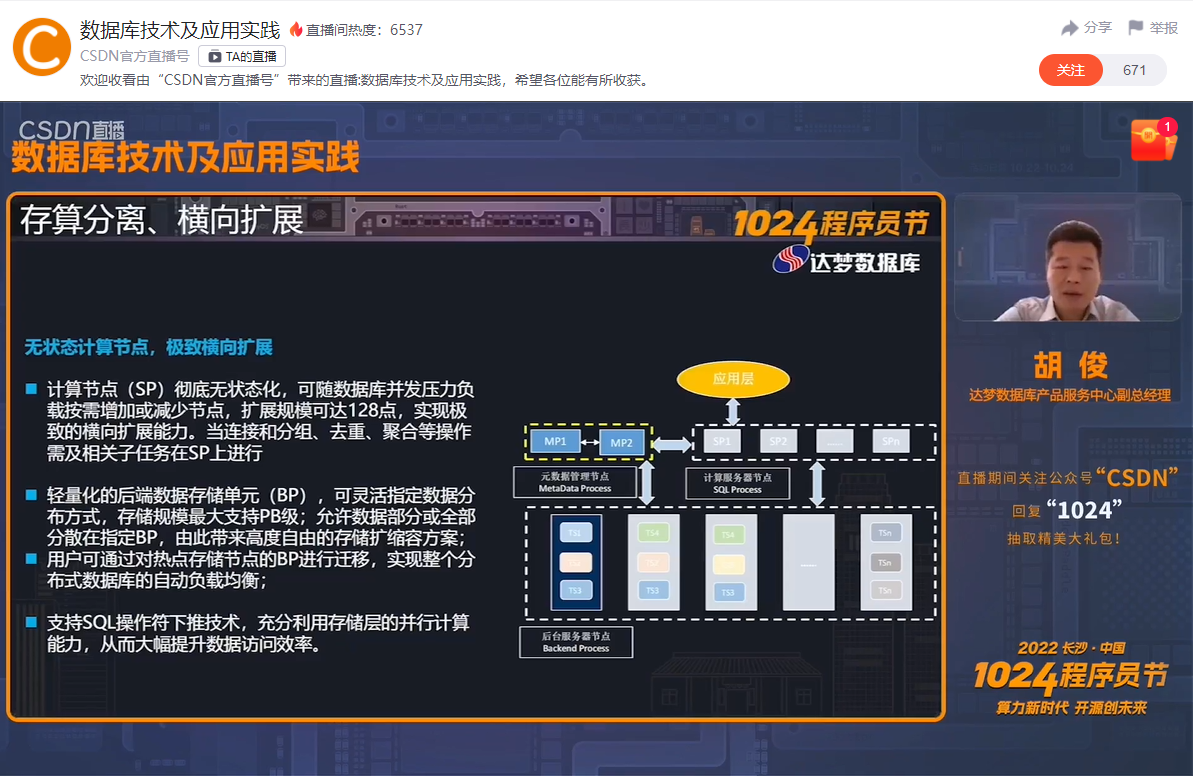The image size is (1193, 776).
Task: Click the welcome description line under channel name
Action: (367, 80)
